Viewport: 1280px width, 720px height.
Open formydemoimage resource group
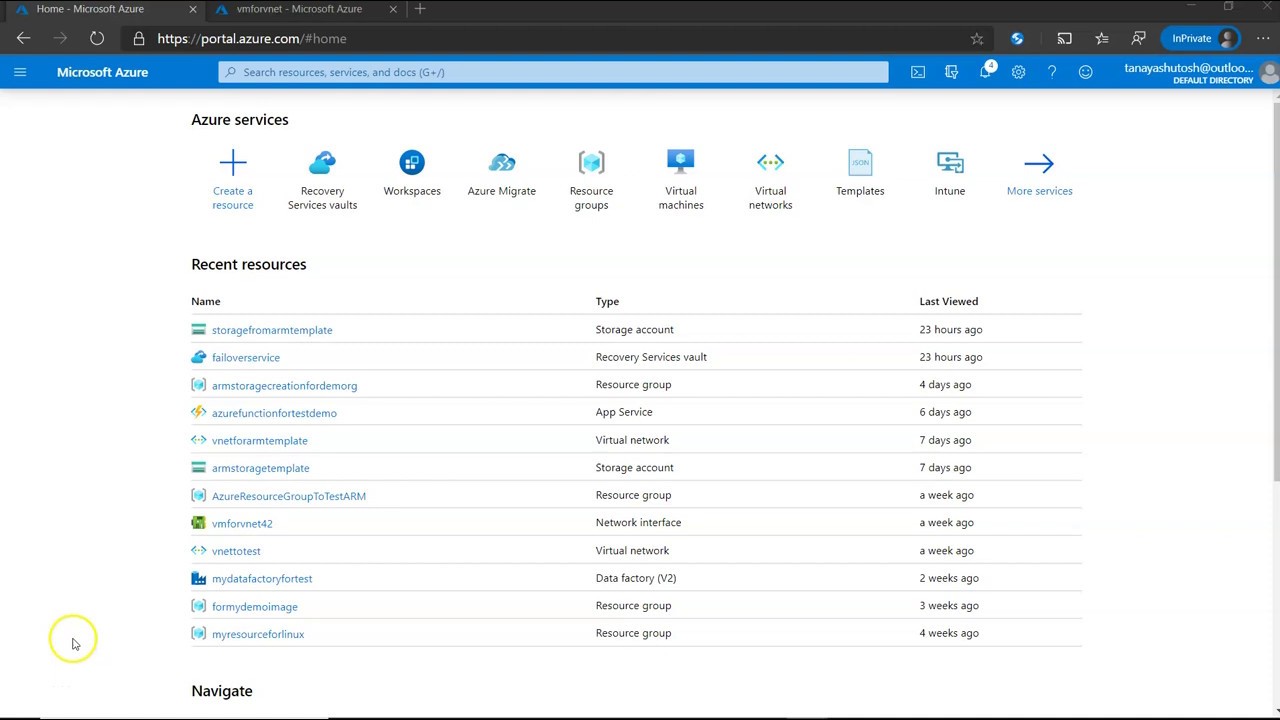point(255,606)
